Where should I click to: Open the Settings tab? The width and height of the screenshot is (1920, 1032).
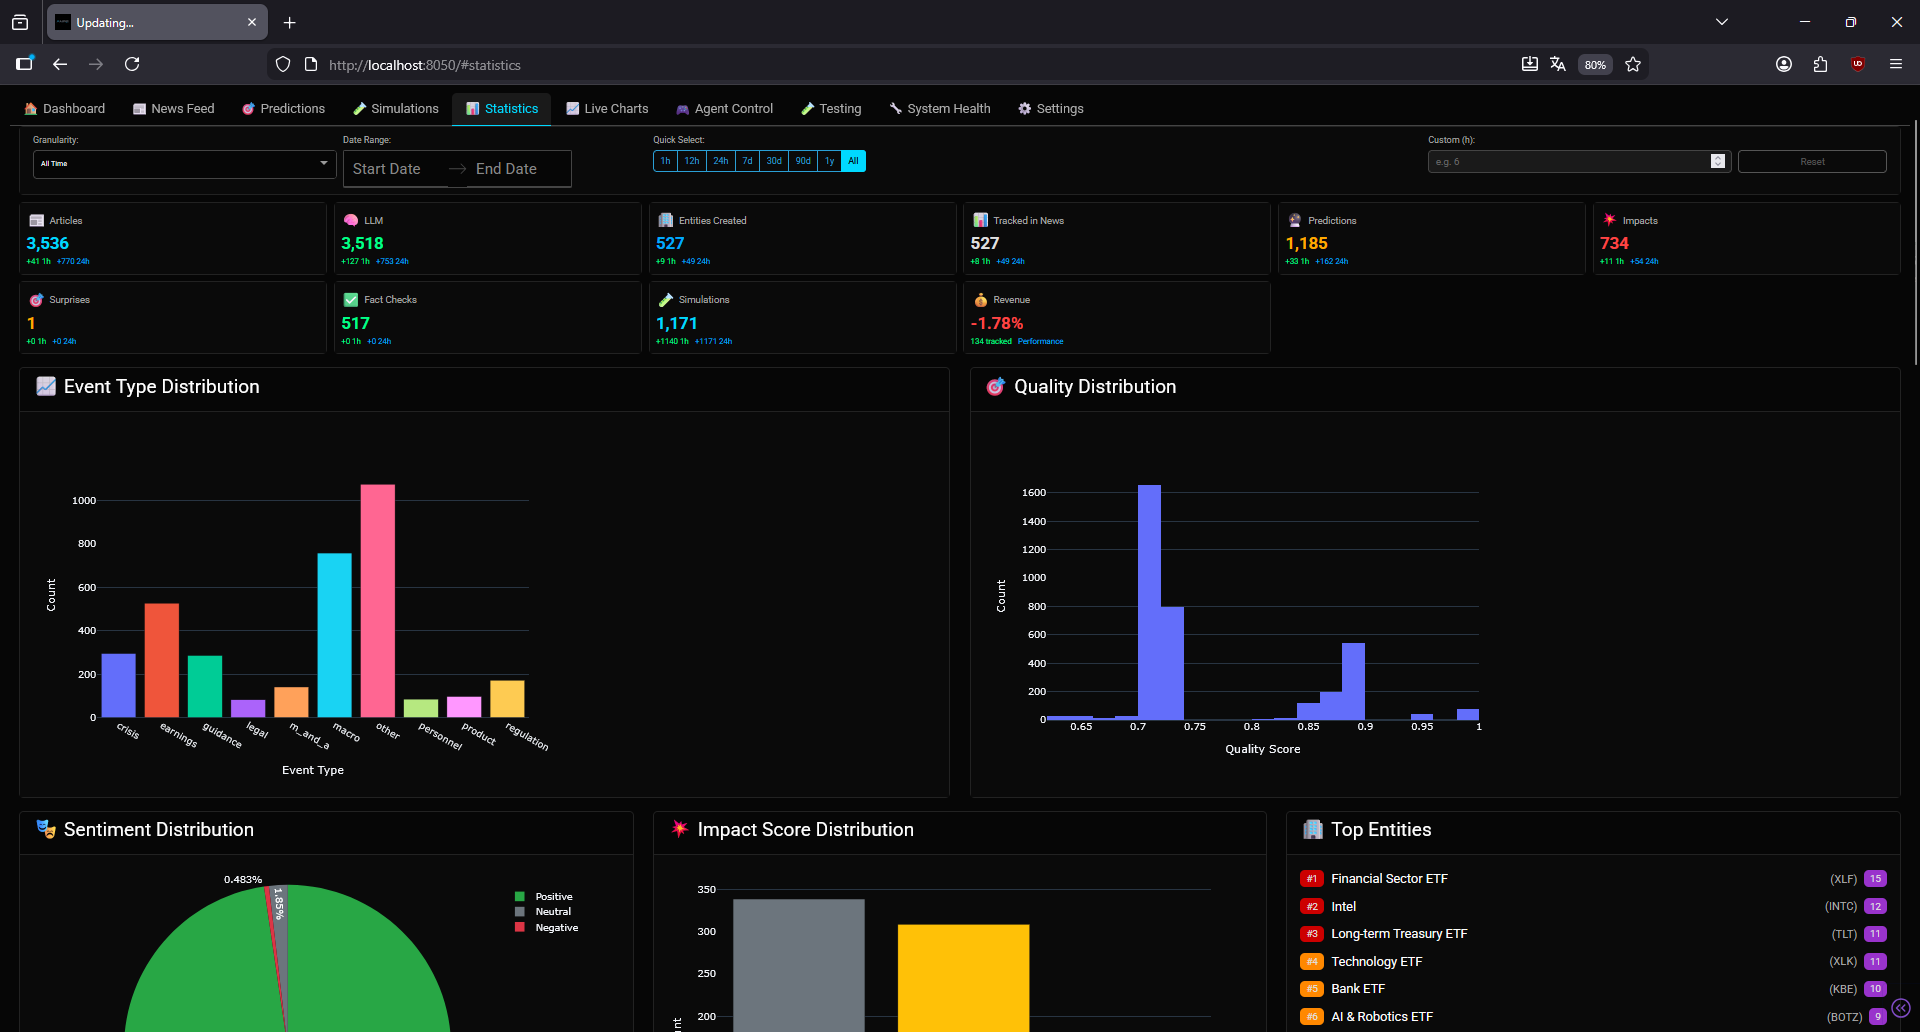tap(1051, 109)
